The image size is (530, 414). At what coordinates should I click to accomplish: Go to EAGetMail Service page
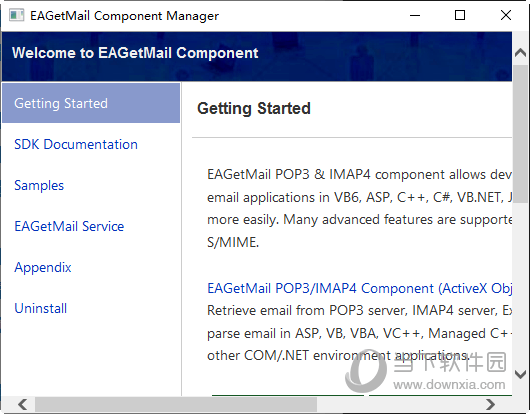[x=69, y=226]
